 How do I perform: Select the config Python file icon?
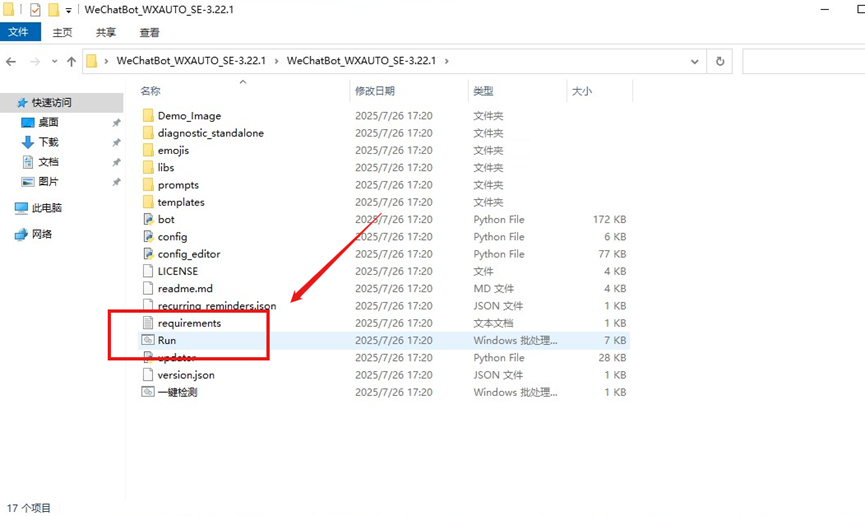pos(148,236)
